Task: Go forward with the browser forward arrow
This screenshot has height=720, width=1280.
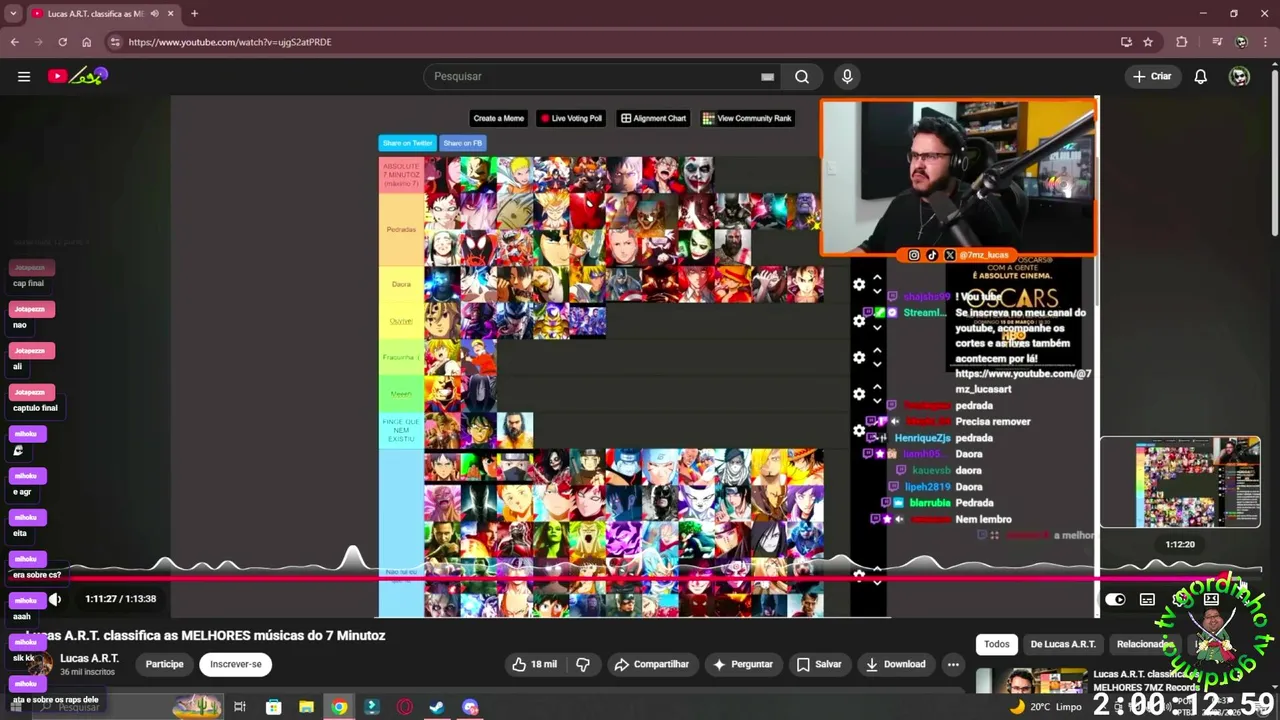Action: pyautogui.click(x=38, y=42)
